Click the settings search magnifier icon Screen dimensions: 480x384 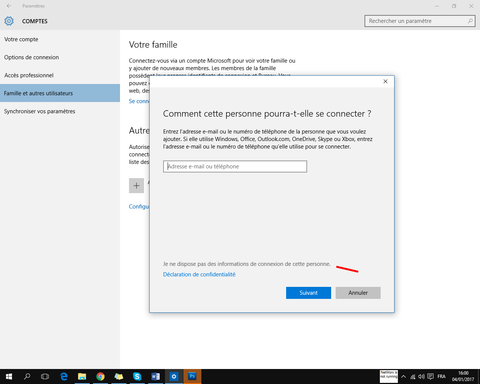470,21
